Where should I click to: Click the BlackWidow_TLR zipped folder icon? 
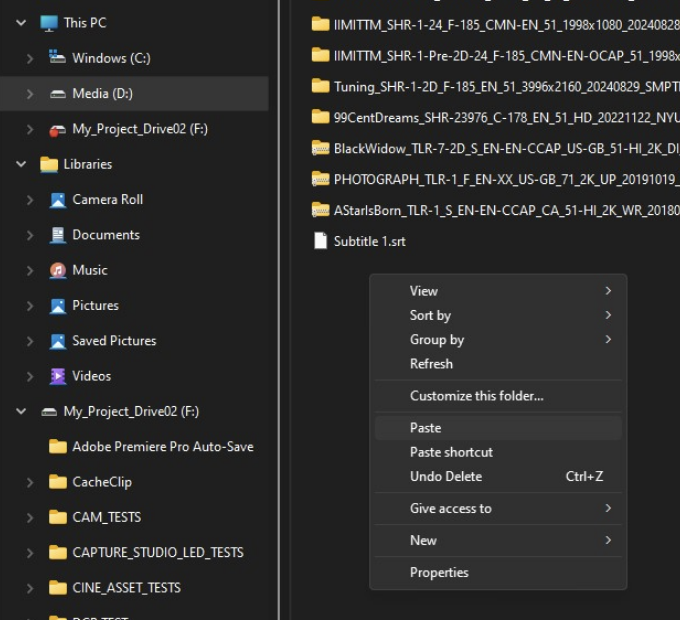point(320,148)
